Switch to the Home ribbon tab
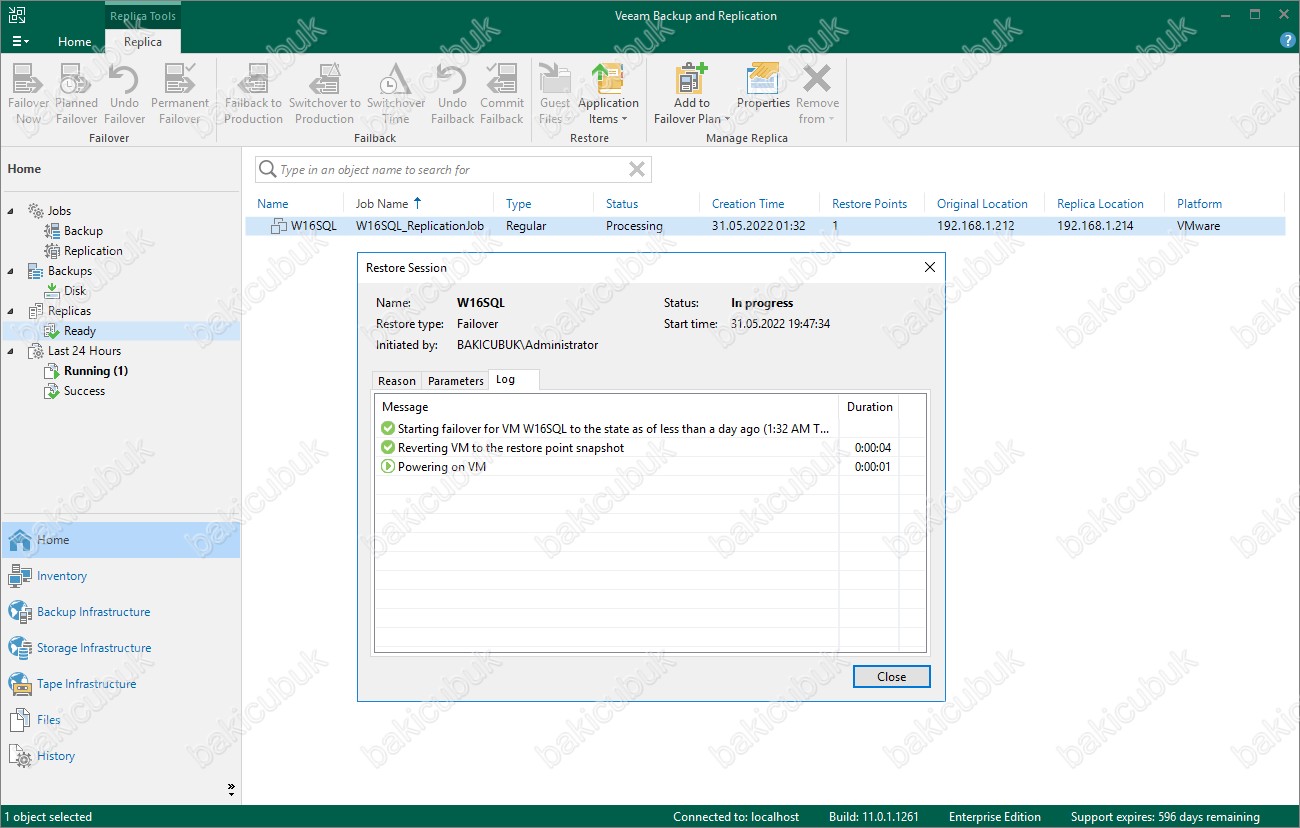 pos(75,42)
